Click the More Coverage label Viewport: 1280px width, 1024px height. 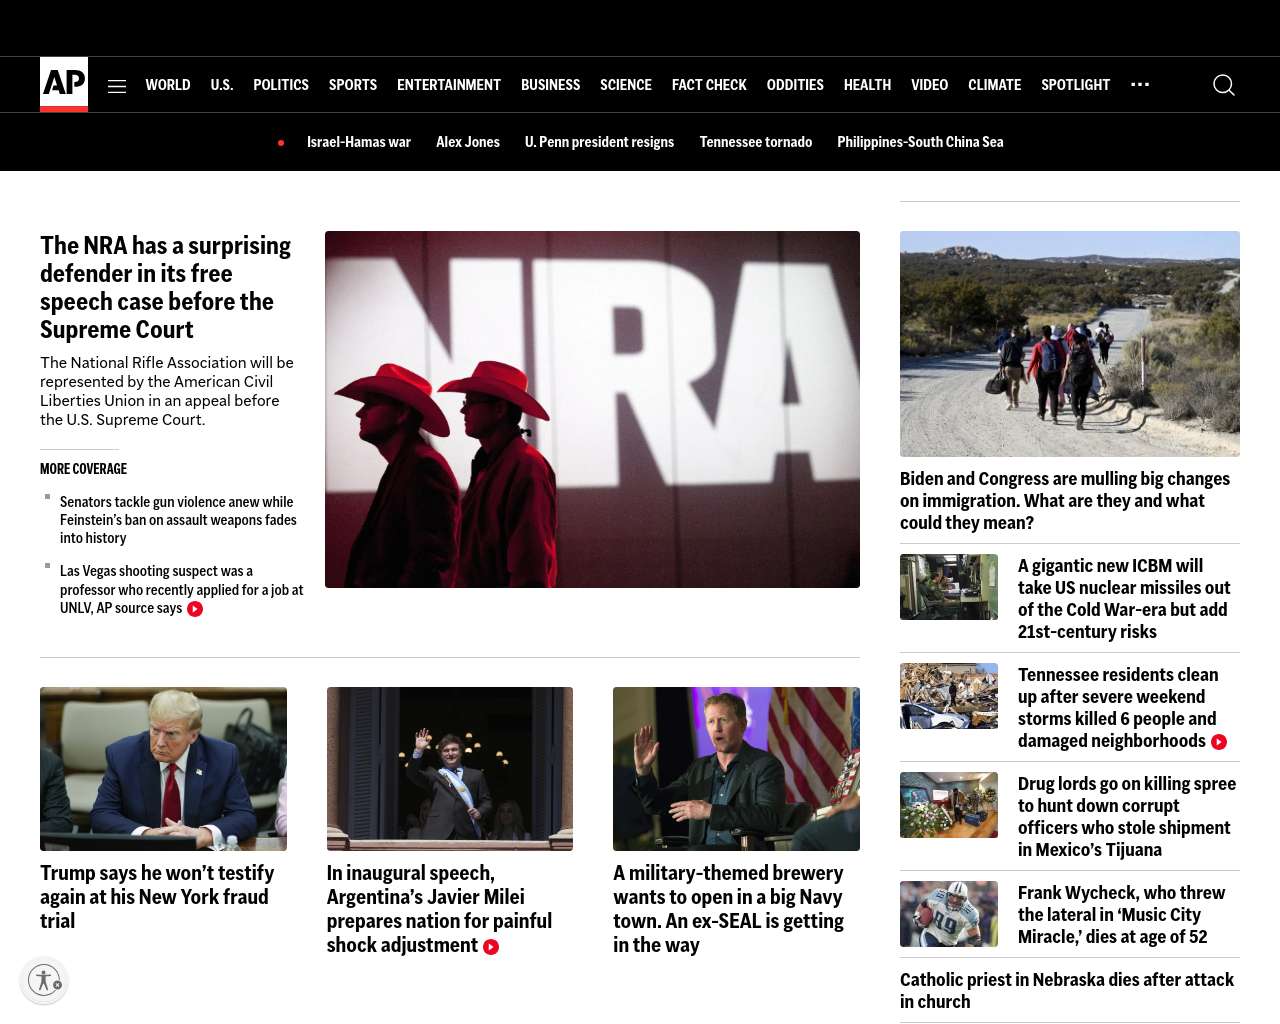coord(84,469)
